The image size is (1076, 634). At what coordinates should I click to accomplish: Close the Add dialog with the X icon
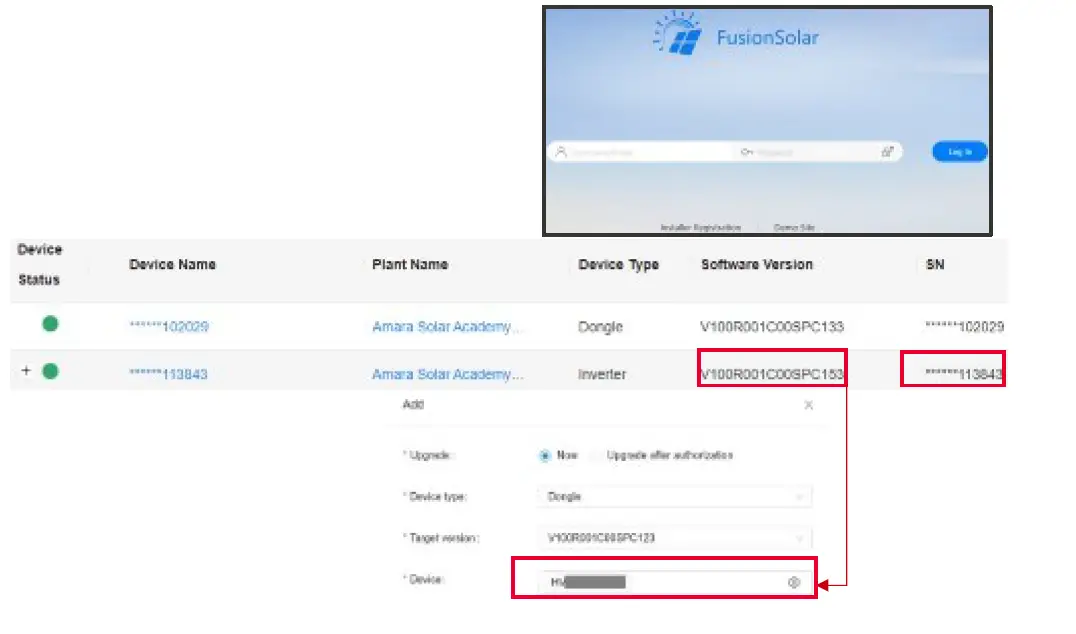(809, 405)
